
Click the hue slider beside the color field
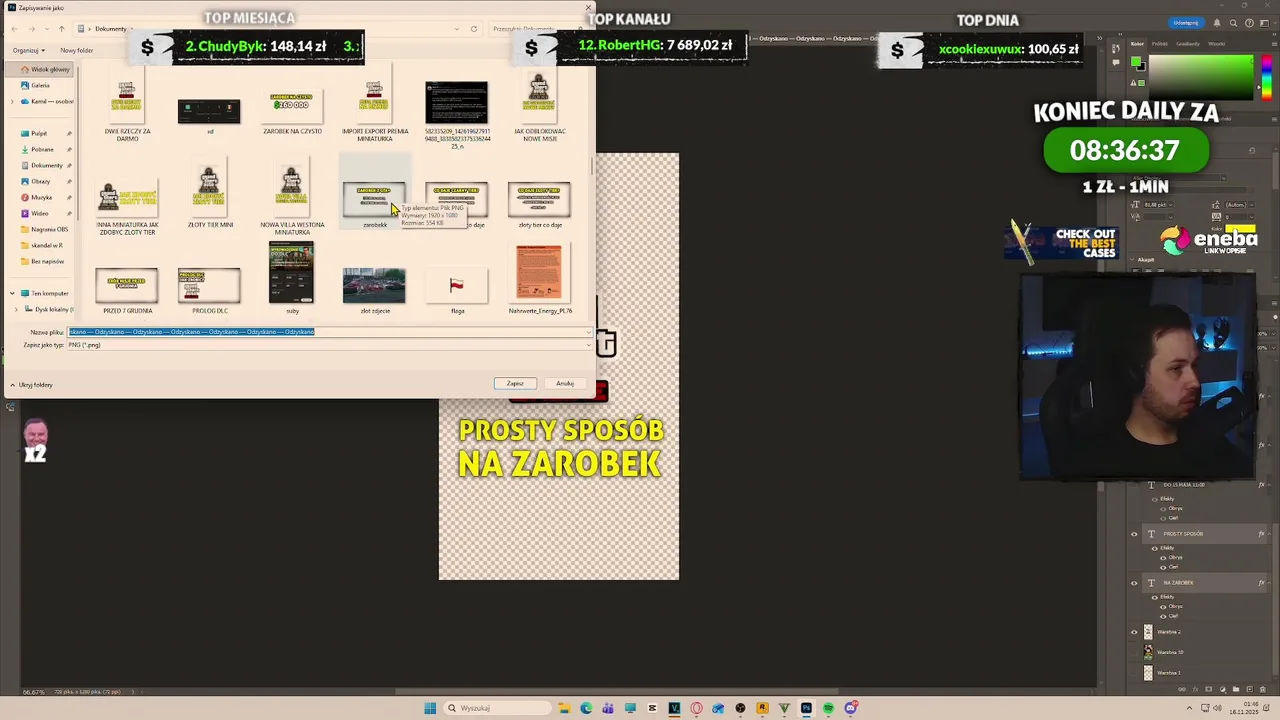pyautogui.click(x=1267, y=78)
